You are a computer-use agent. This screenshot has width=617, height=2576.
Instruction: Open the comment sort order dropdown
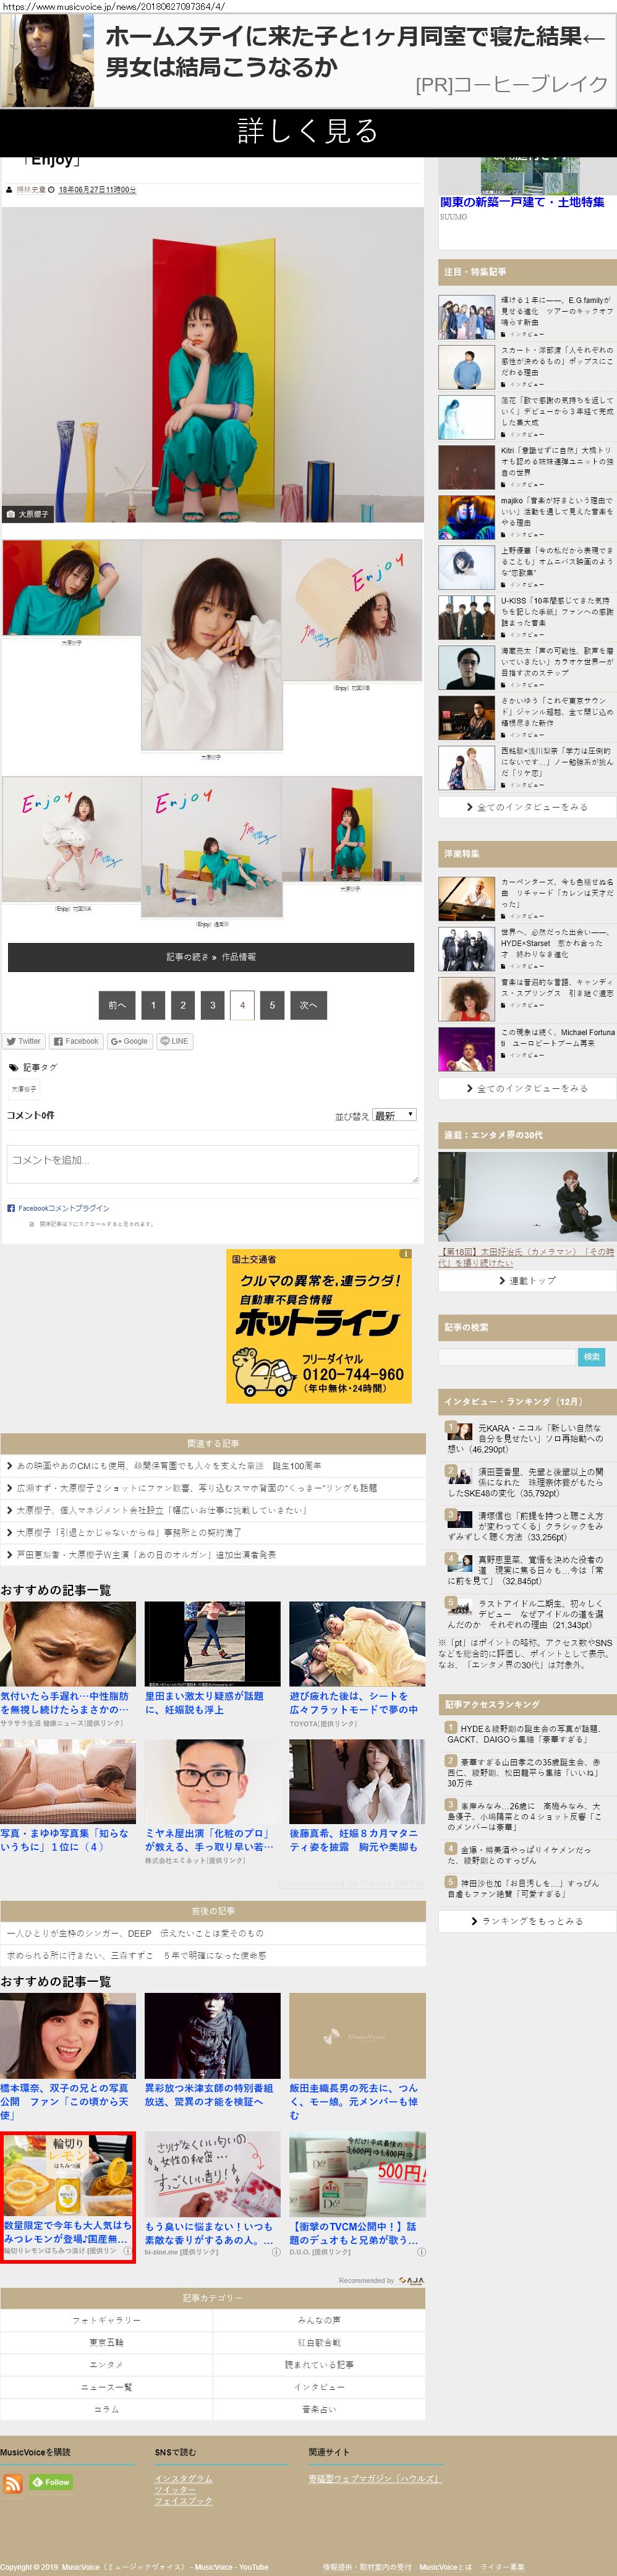pyautogui.click(x=394, y=1115)
